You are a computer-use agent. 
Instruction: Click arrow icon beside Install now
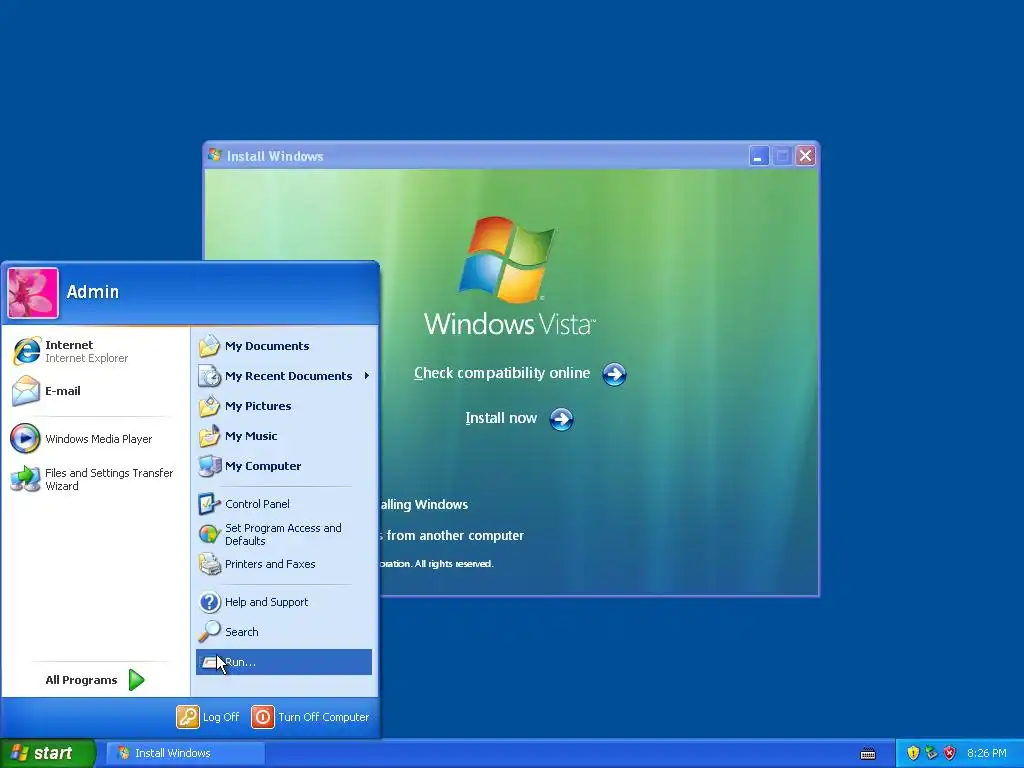(561, 419)
